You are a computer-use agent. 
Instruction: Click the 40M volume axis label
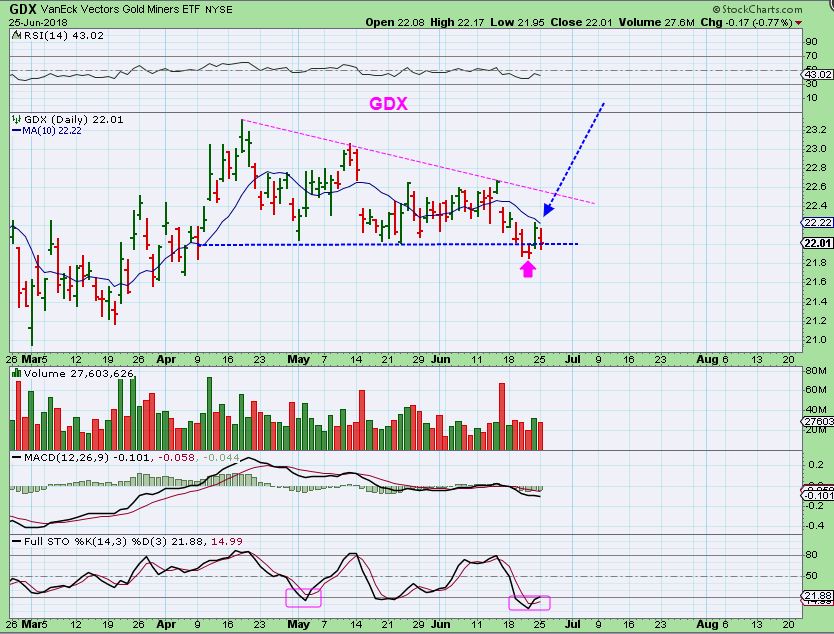[x=816, y=410]
